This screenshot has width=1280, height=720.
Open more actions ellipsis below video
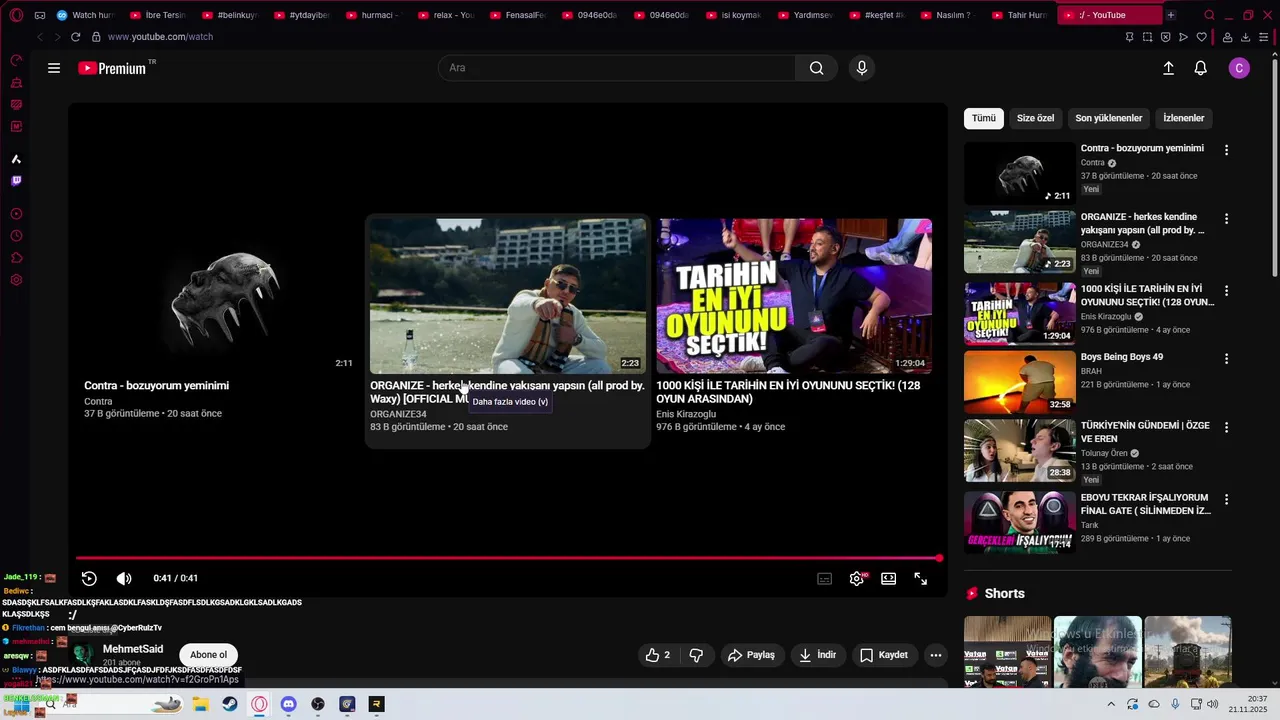[x=936, y=655]
